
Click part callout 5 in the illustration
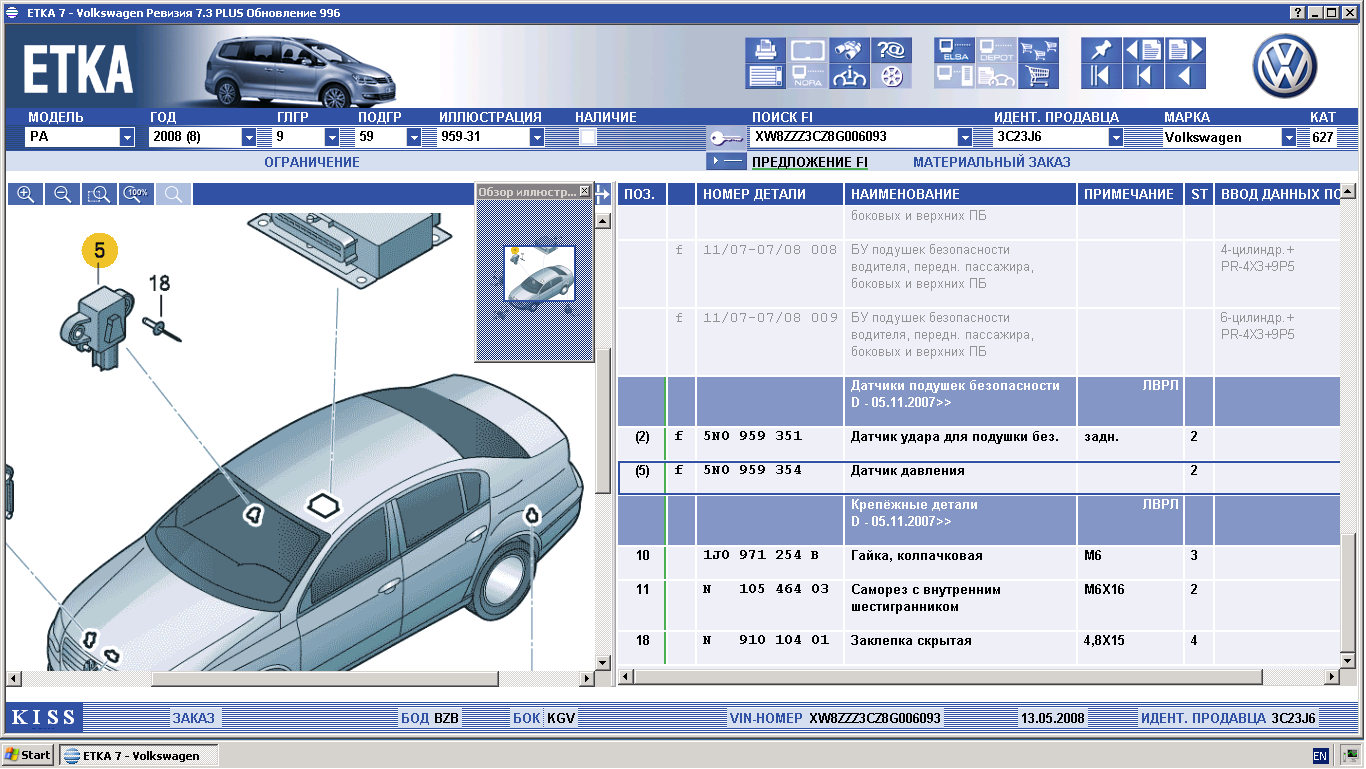pyautogui.click(x=100, y=251)
